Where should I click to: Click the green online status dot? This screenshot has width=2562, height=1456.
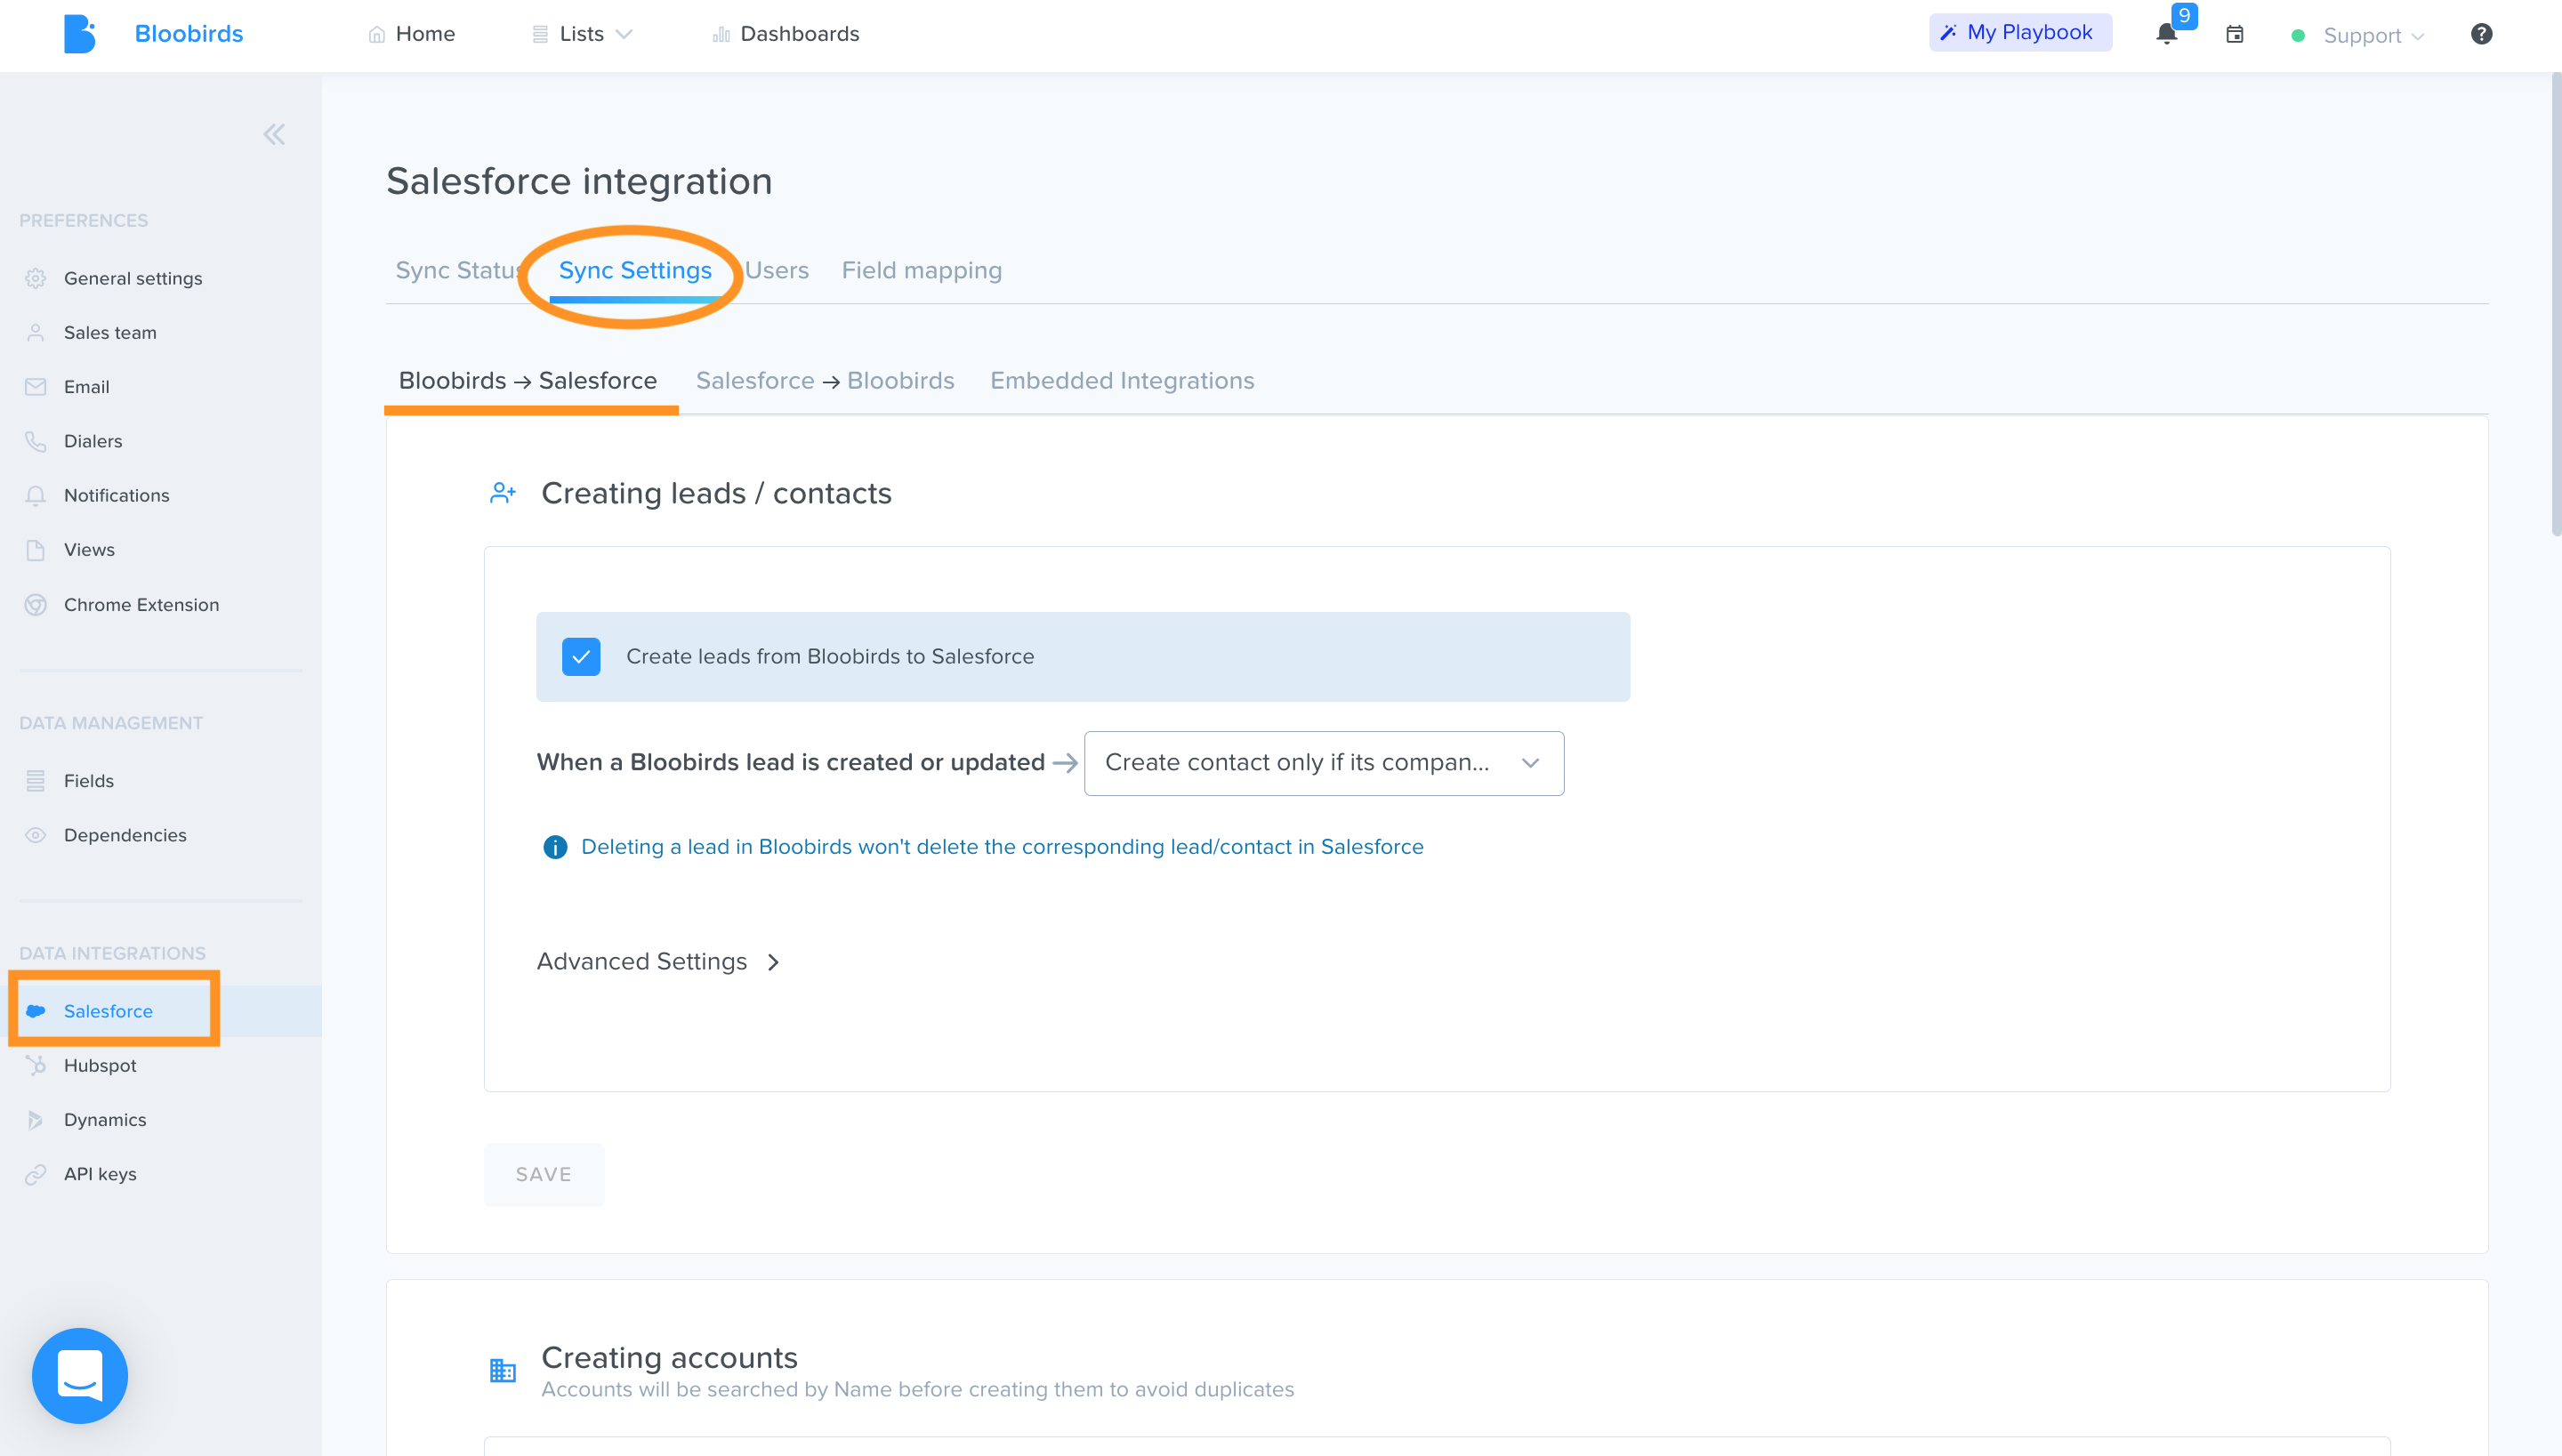(2298, 36)
